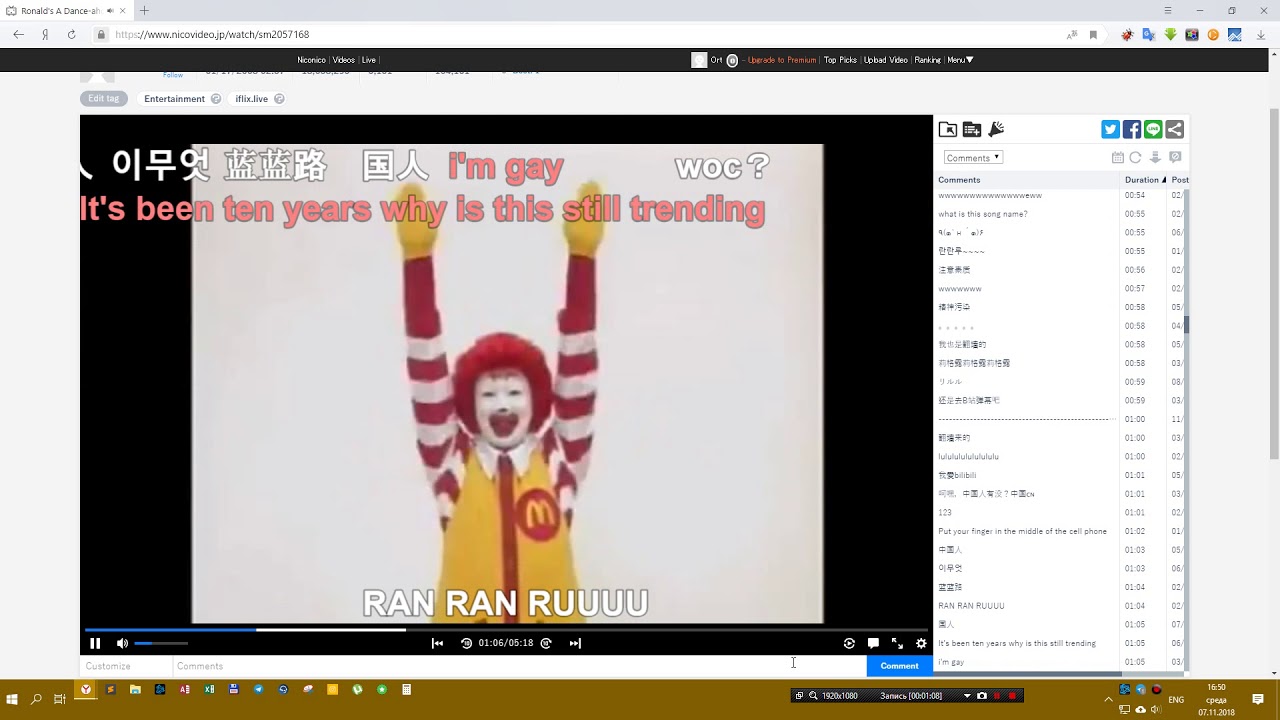Open Top Picks in the site header
The image size is (1280, 720).
(840, 60)
